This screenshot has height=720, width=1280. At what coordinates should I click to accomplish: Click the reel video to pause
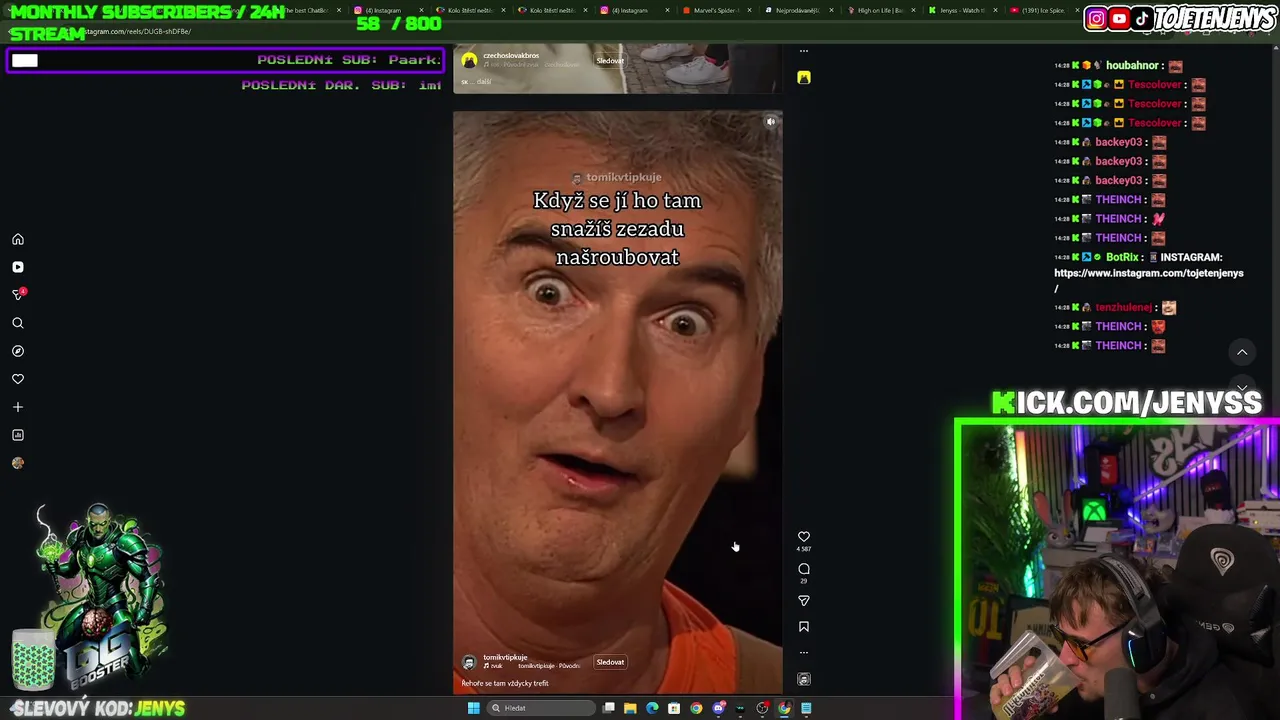[x=618, y=400]
